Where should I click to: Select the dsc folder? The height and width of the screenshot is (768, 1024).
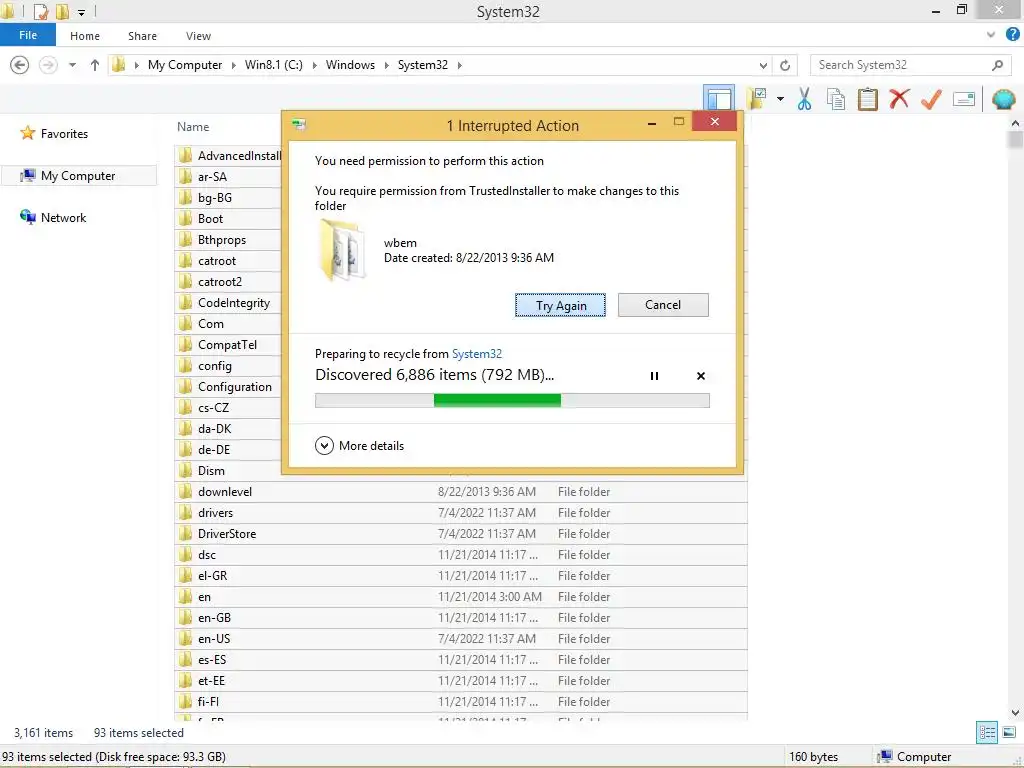tap(460, 554)
